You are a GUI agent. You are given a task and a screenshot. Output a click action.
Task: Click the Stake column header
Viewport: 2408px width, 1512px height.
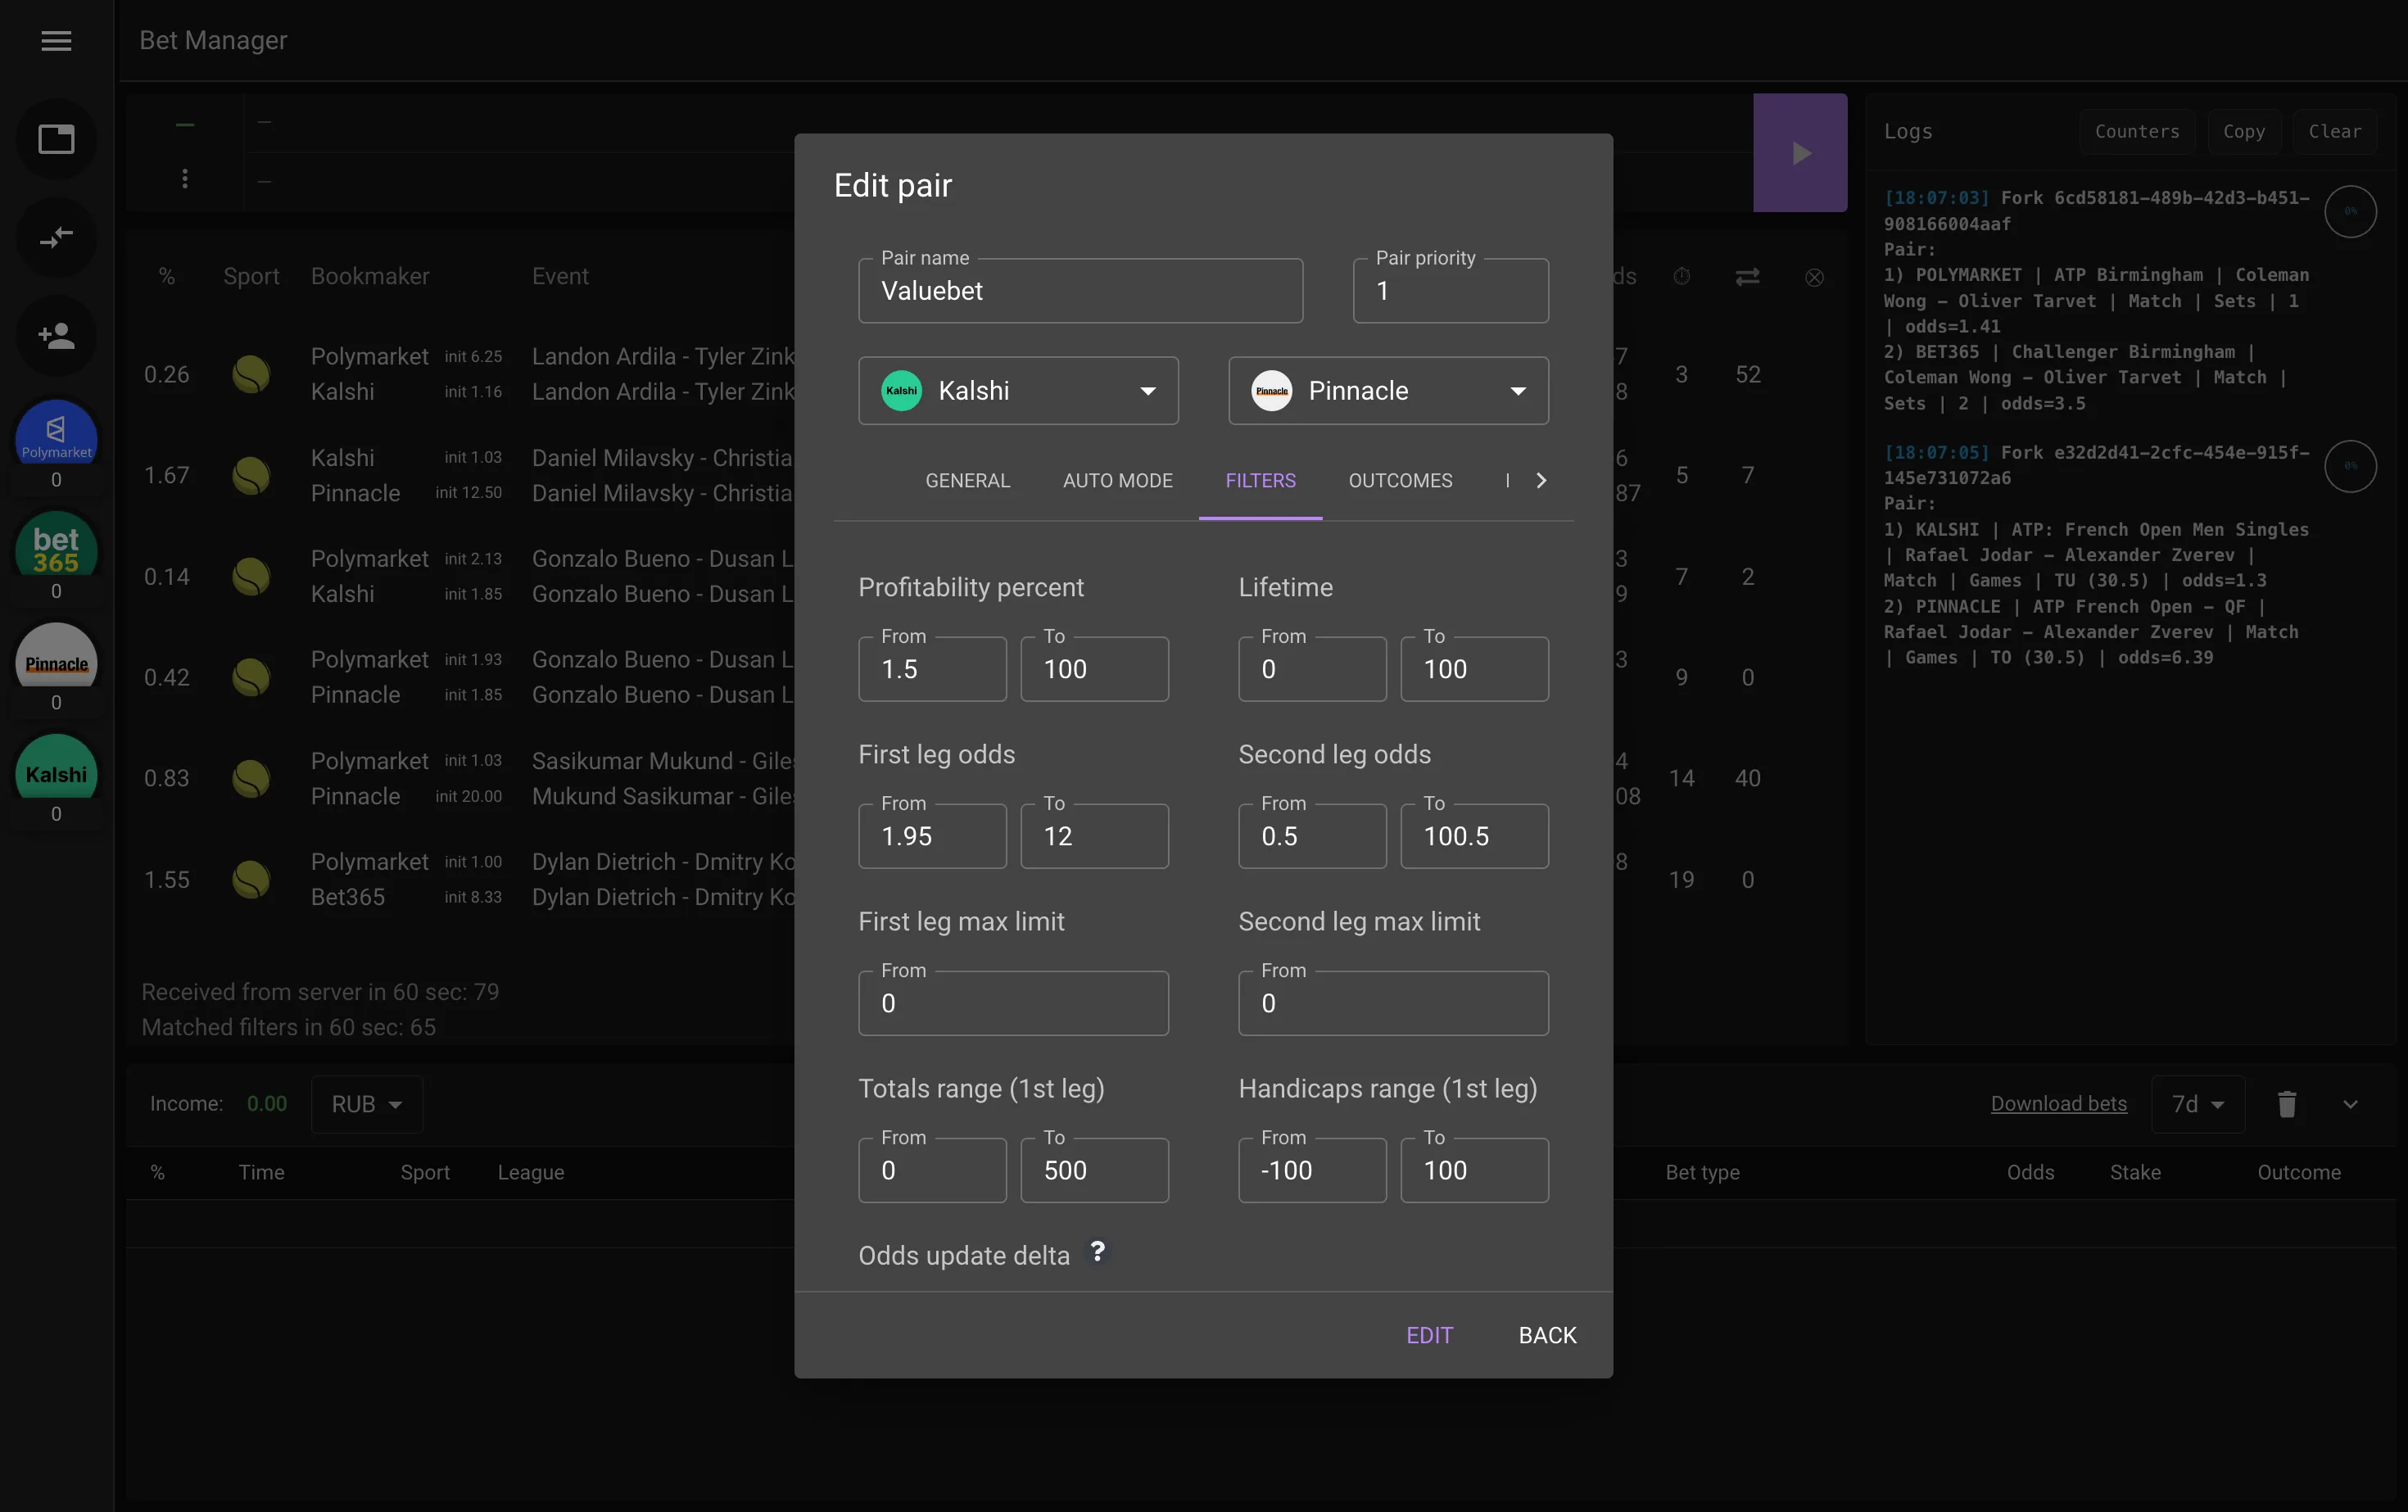click(x=2135, y=1172)
